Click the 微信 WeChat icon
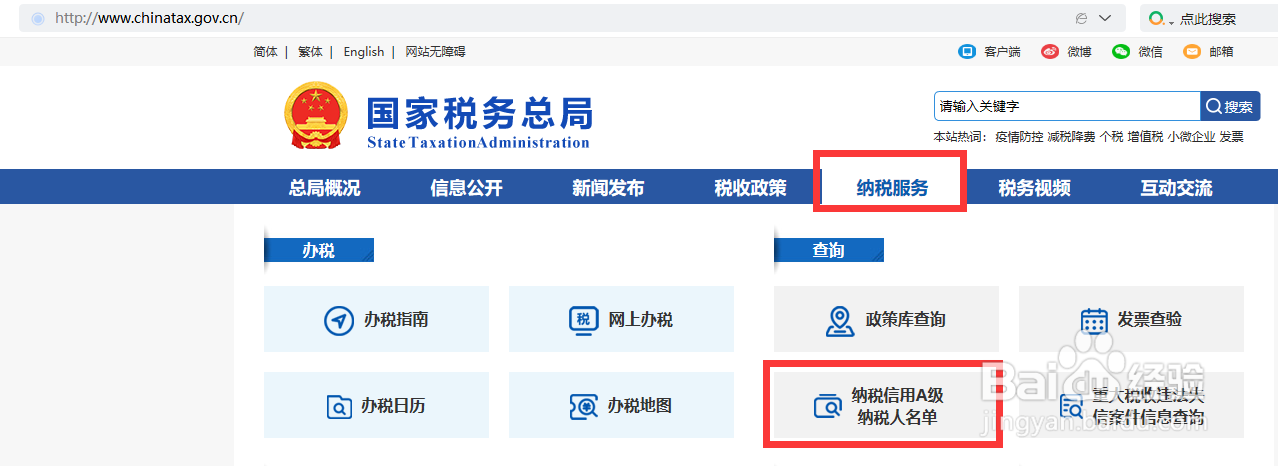Image resolution: width=1278 pixels, height=466 pixels. (x=1121, y=52)
